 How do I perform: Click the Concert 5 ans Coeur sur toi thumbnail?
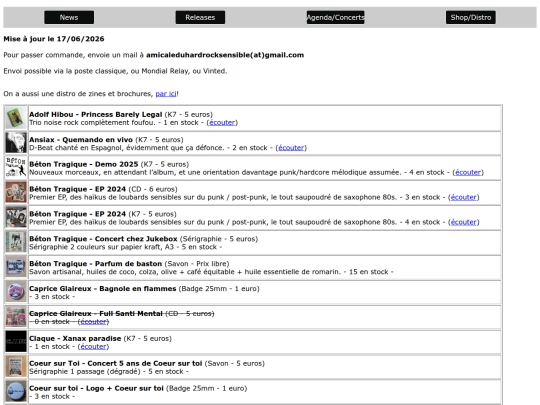click(16, 367)
